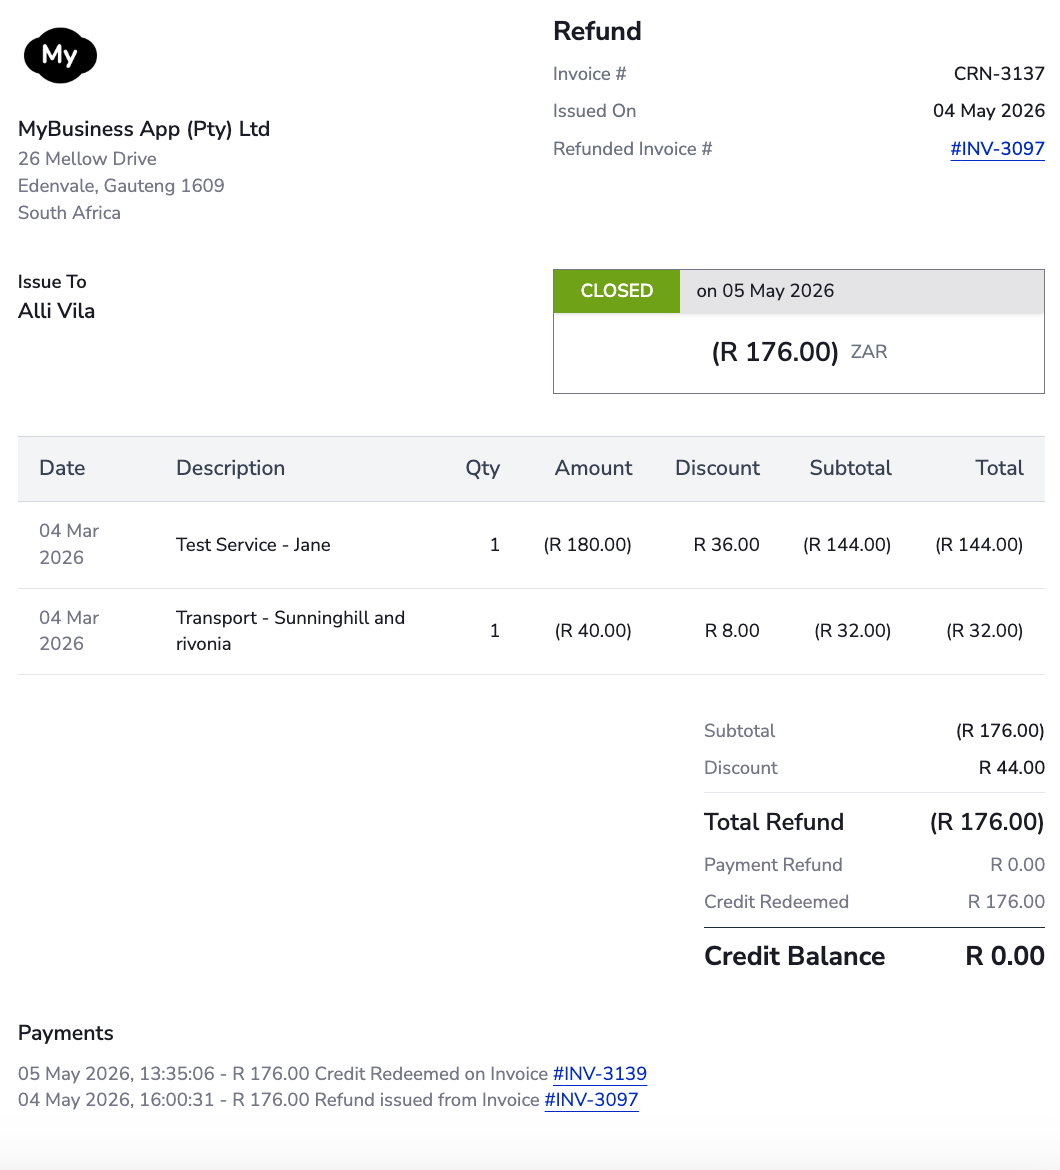
Task: Click the Issued On date 04 May 2026
Action: (988, 111)
